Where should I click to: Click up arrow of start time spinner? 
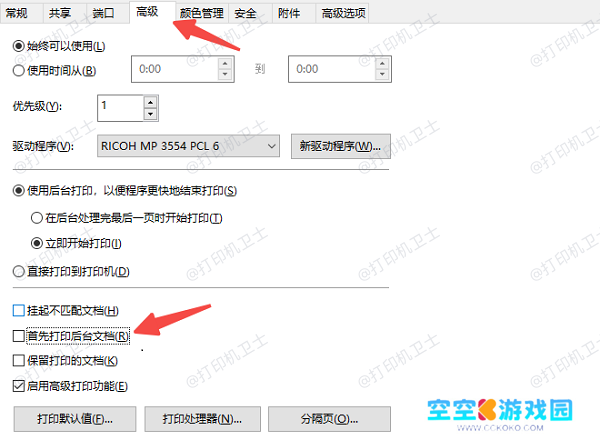(x=225, y=64)
